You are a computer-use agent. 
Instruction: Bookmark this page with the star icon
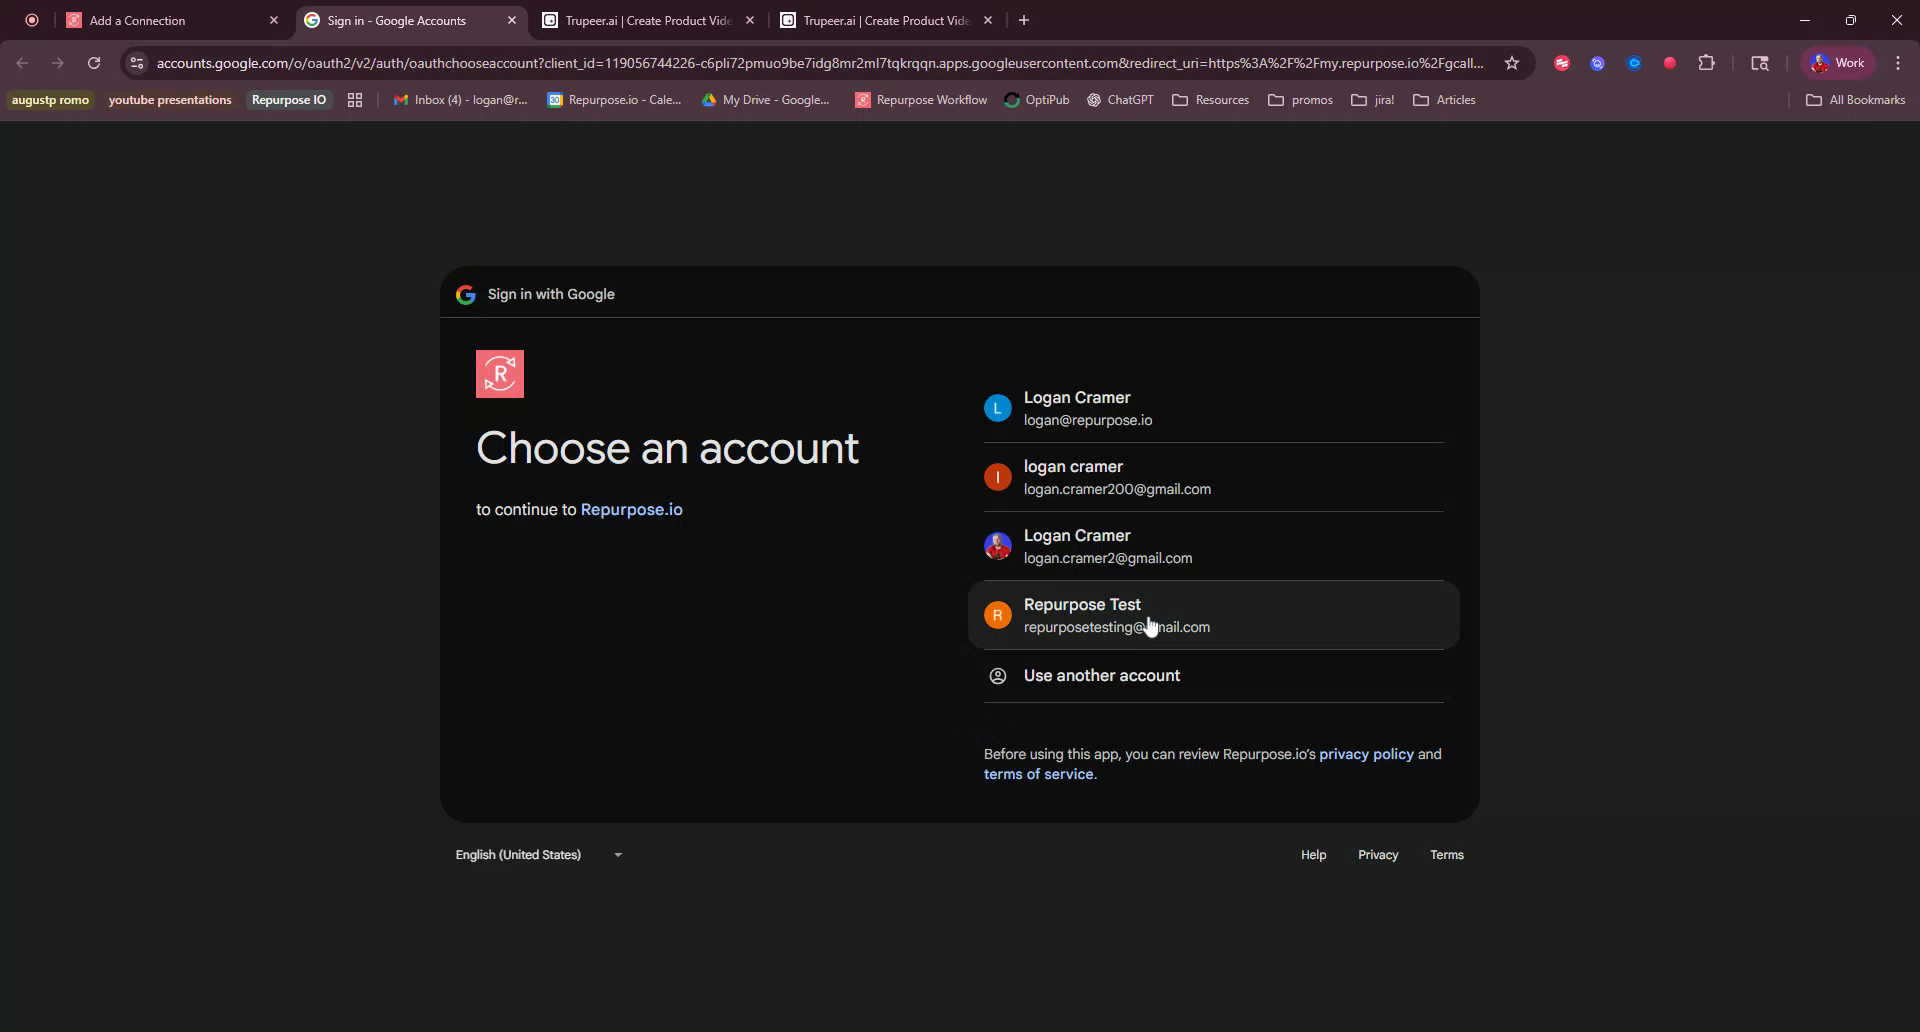click(x=1513, y=62)
